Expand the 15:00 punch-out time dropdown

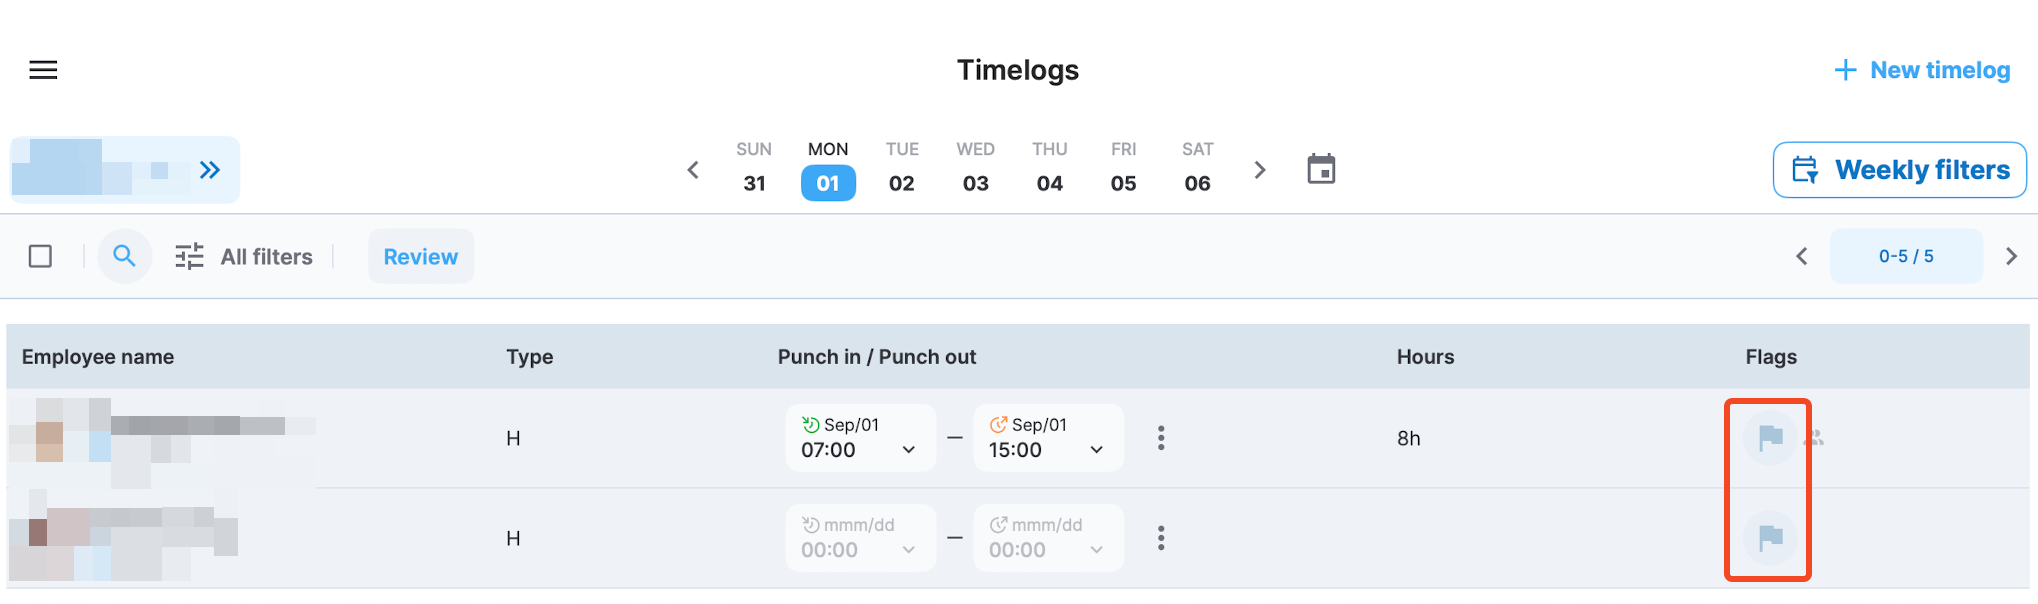click(x=1096, y=450)
